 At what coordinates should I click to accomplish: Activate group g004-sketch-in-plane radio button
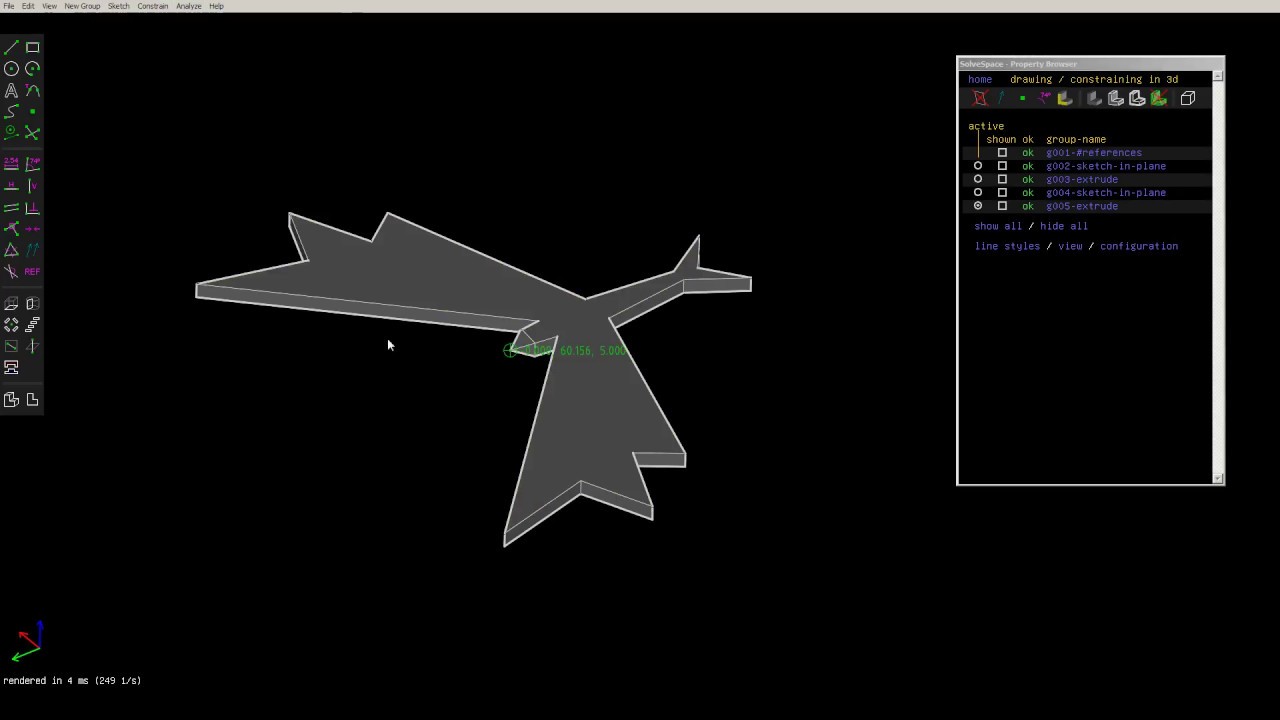pos(978,192)
